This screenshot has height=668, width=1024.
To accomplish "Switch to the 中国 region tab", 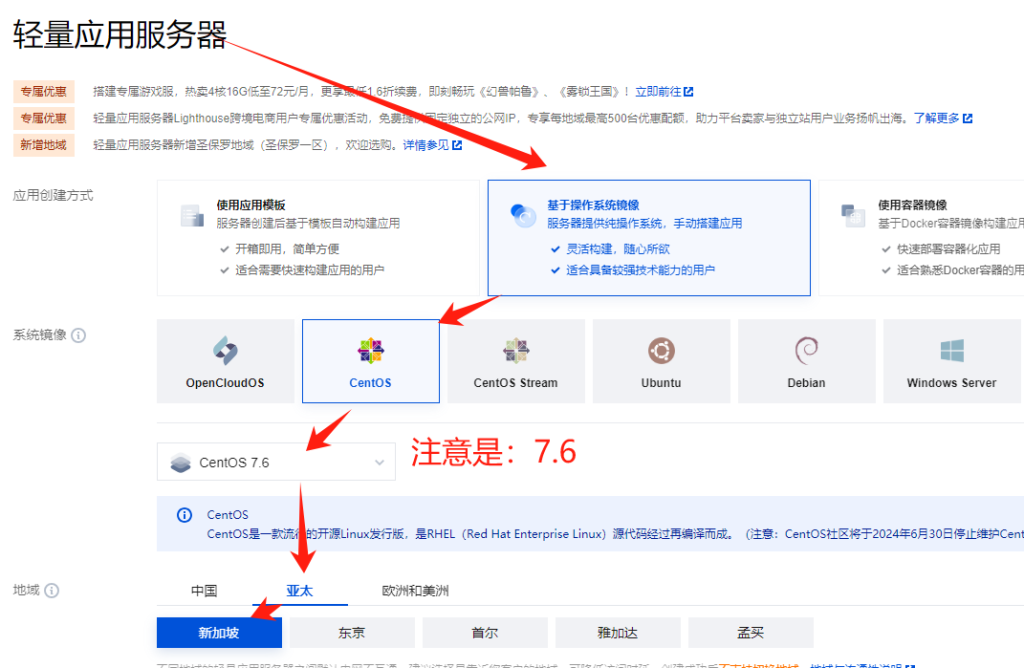I will tap(204, 591).
